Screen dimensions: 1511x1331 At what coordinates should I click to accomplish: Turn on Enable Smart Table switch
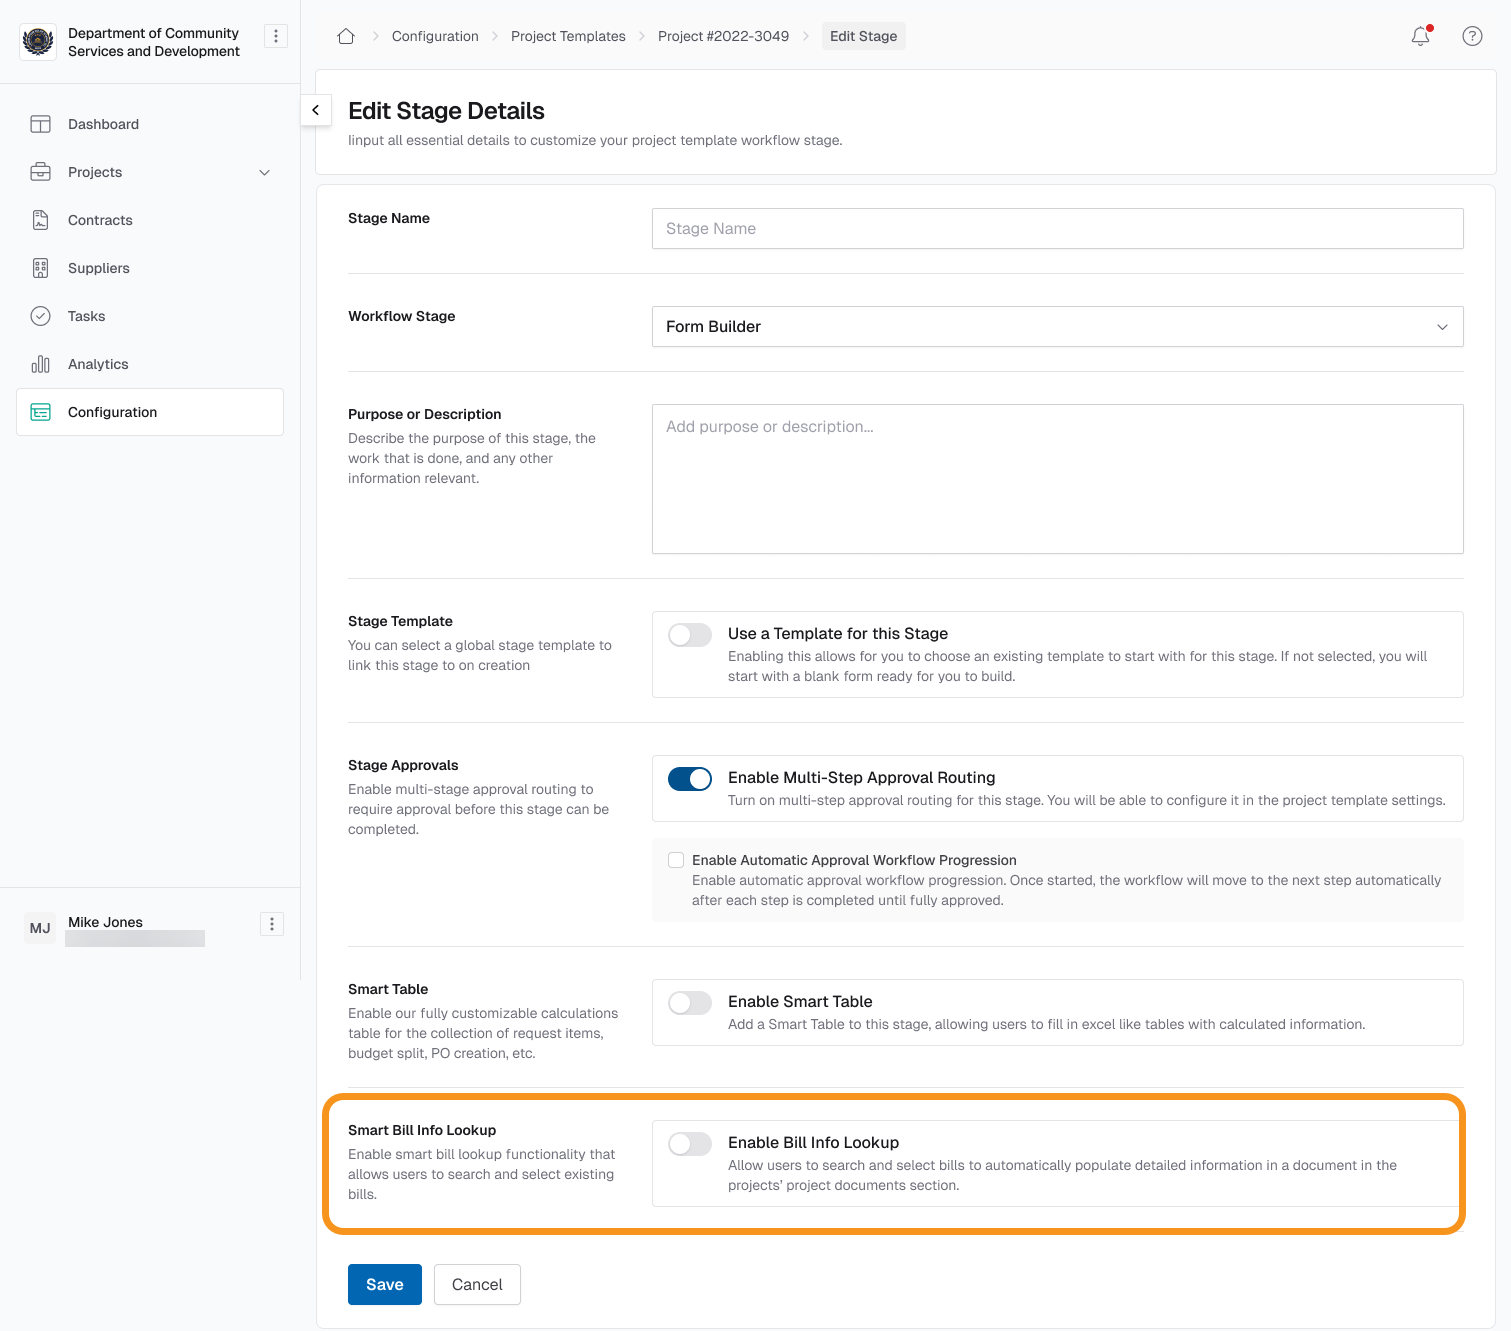(x=690, y=1003)
